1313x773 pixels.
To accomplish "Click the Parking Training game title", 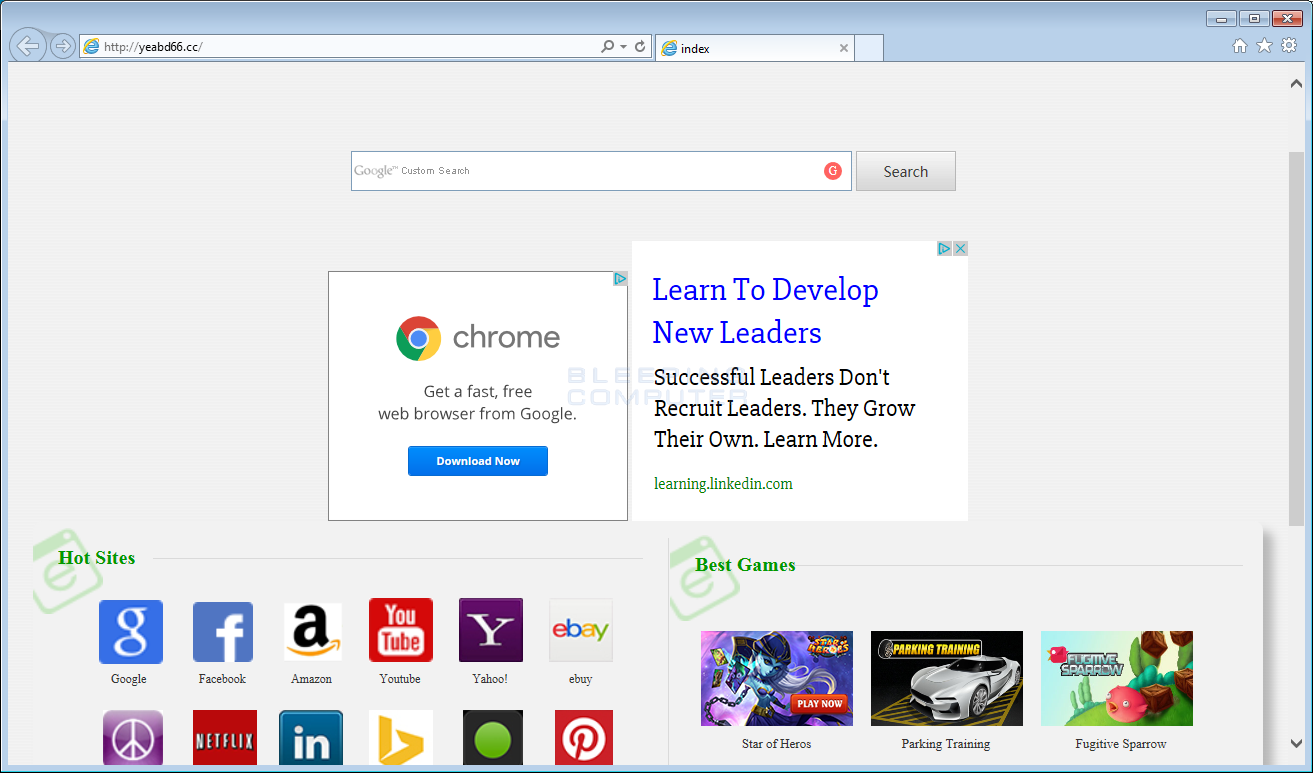I will (x=946, y=744).
